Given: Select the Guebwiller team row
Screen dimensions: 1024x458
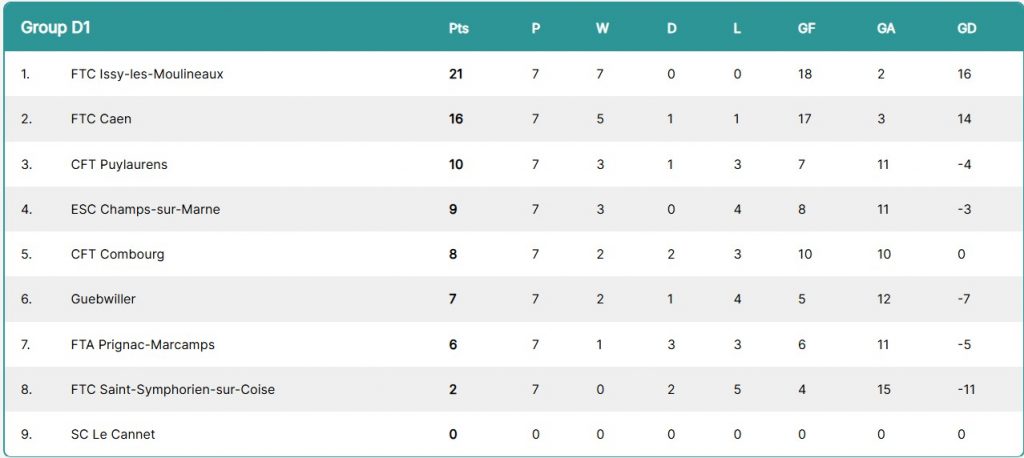Looking at the screenshot, I should [x=512, y=299].
